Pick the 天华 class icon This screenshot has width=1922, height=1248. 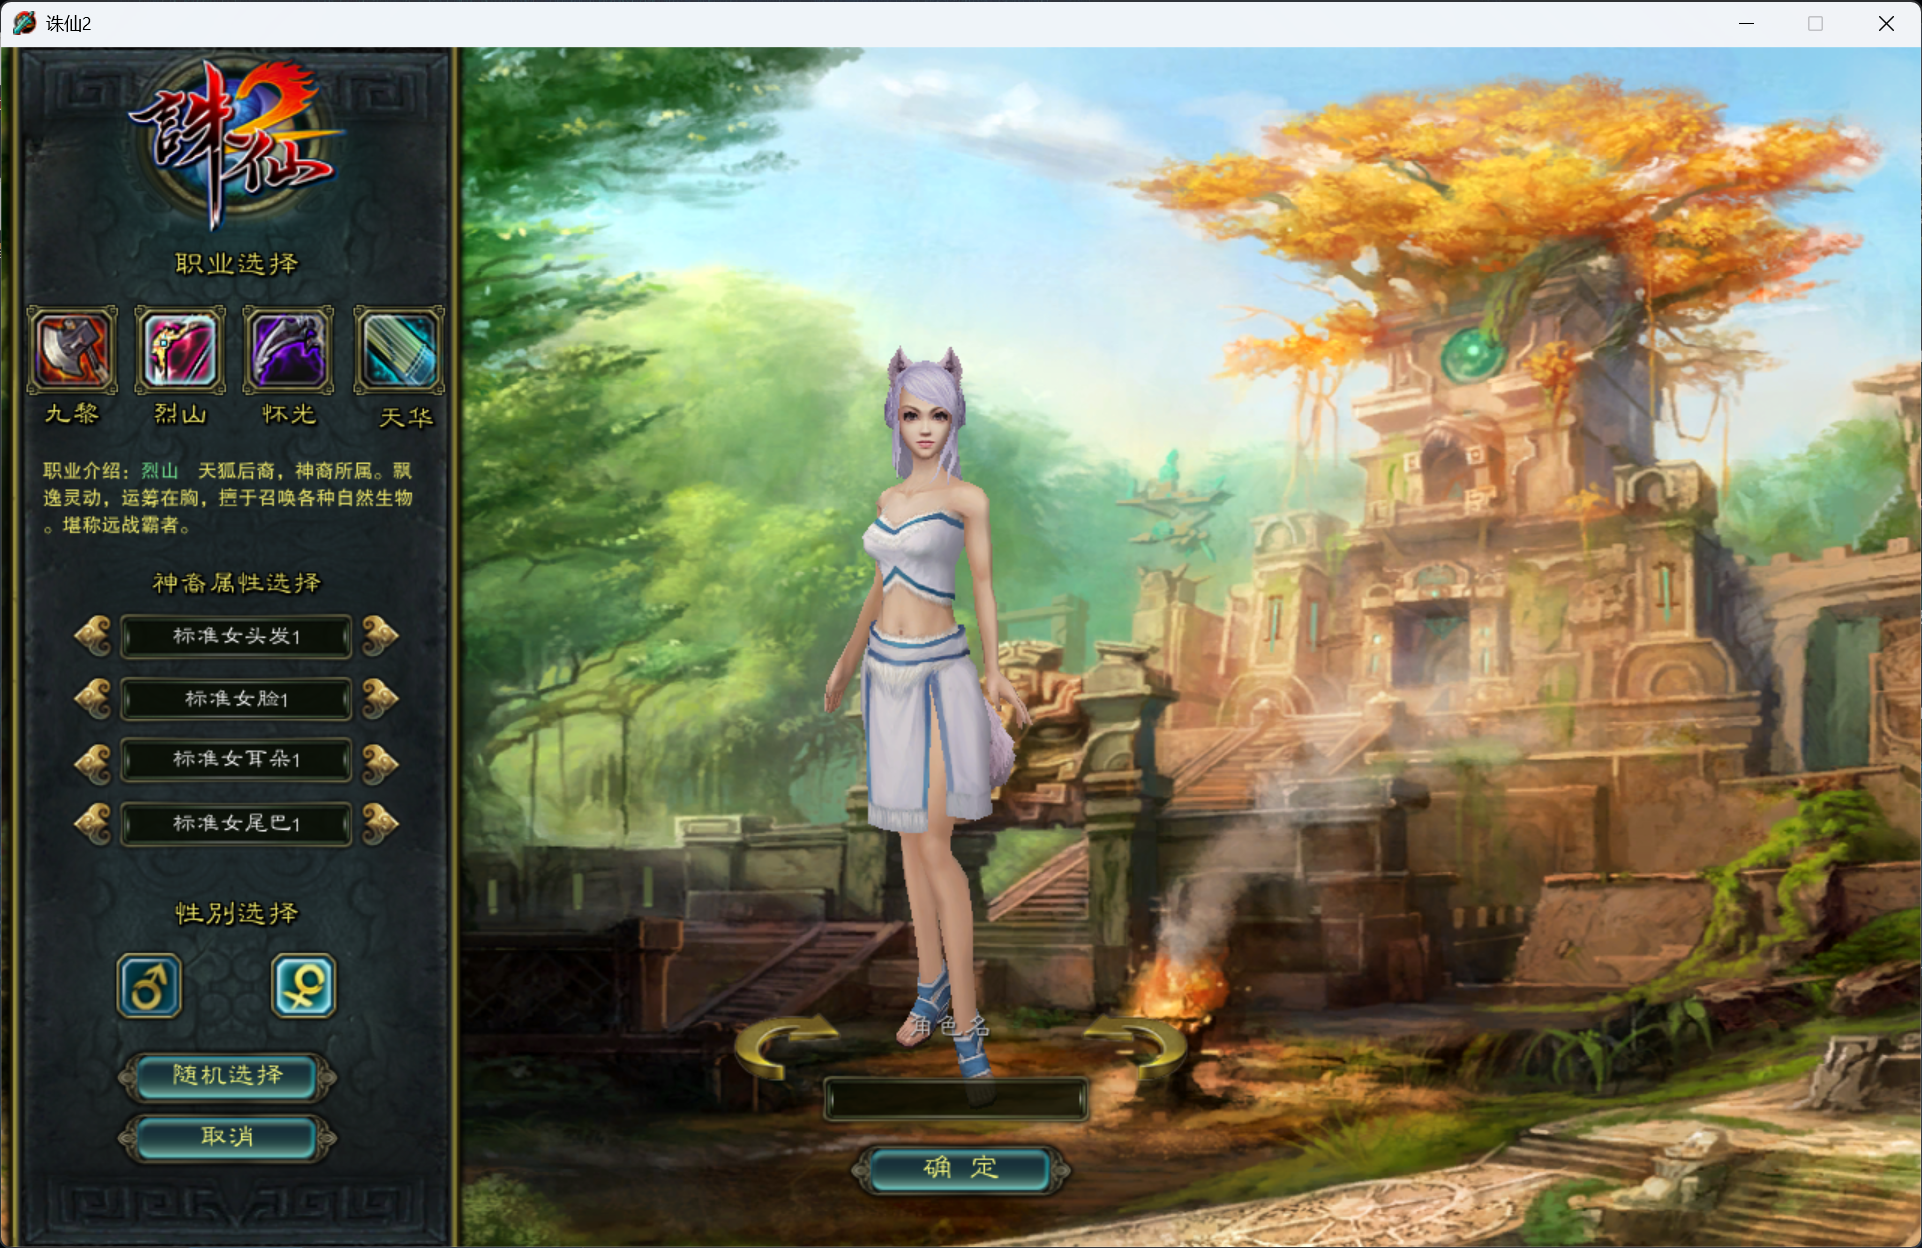[399, 349]
